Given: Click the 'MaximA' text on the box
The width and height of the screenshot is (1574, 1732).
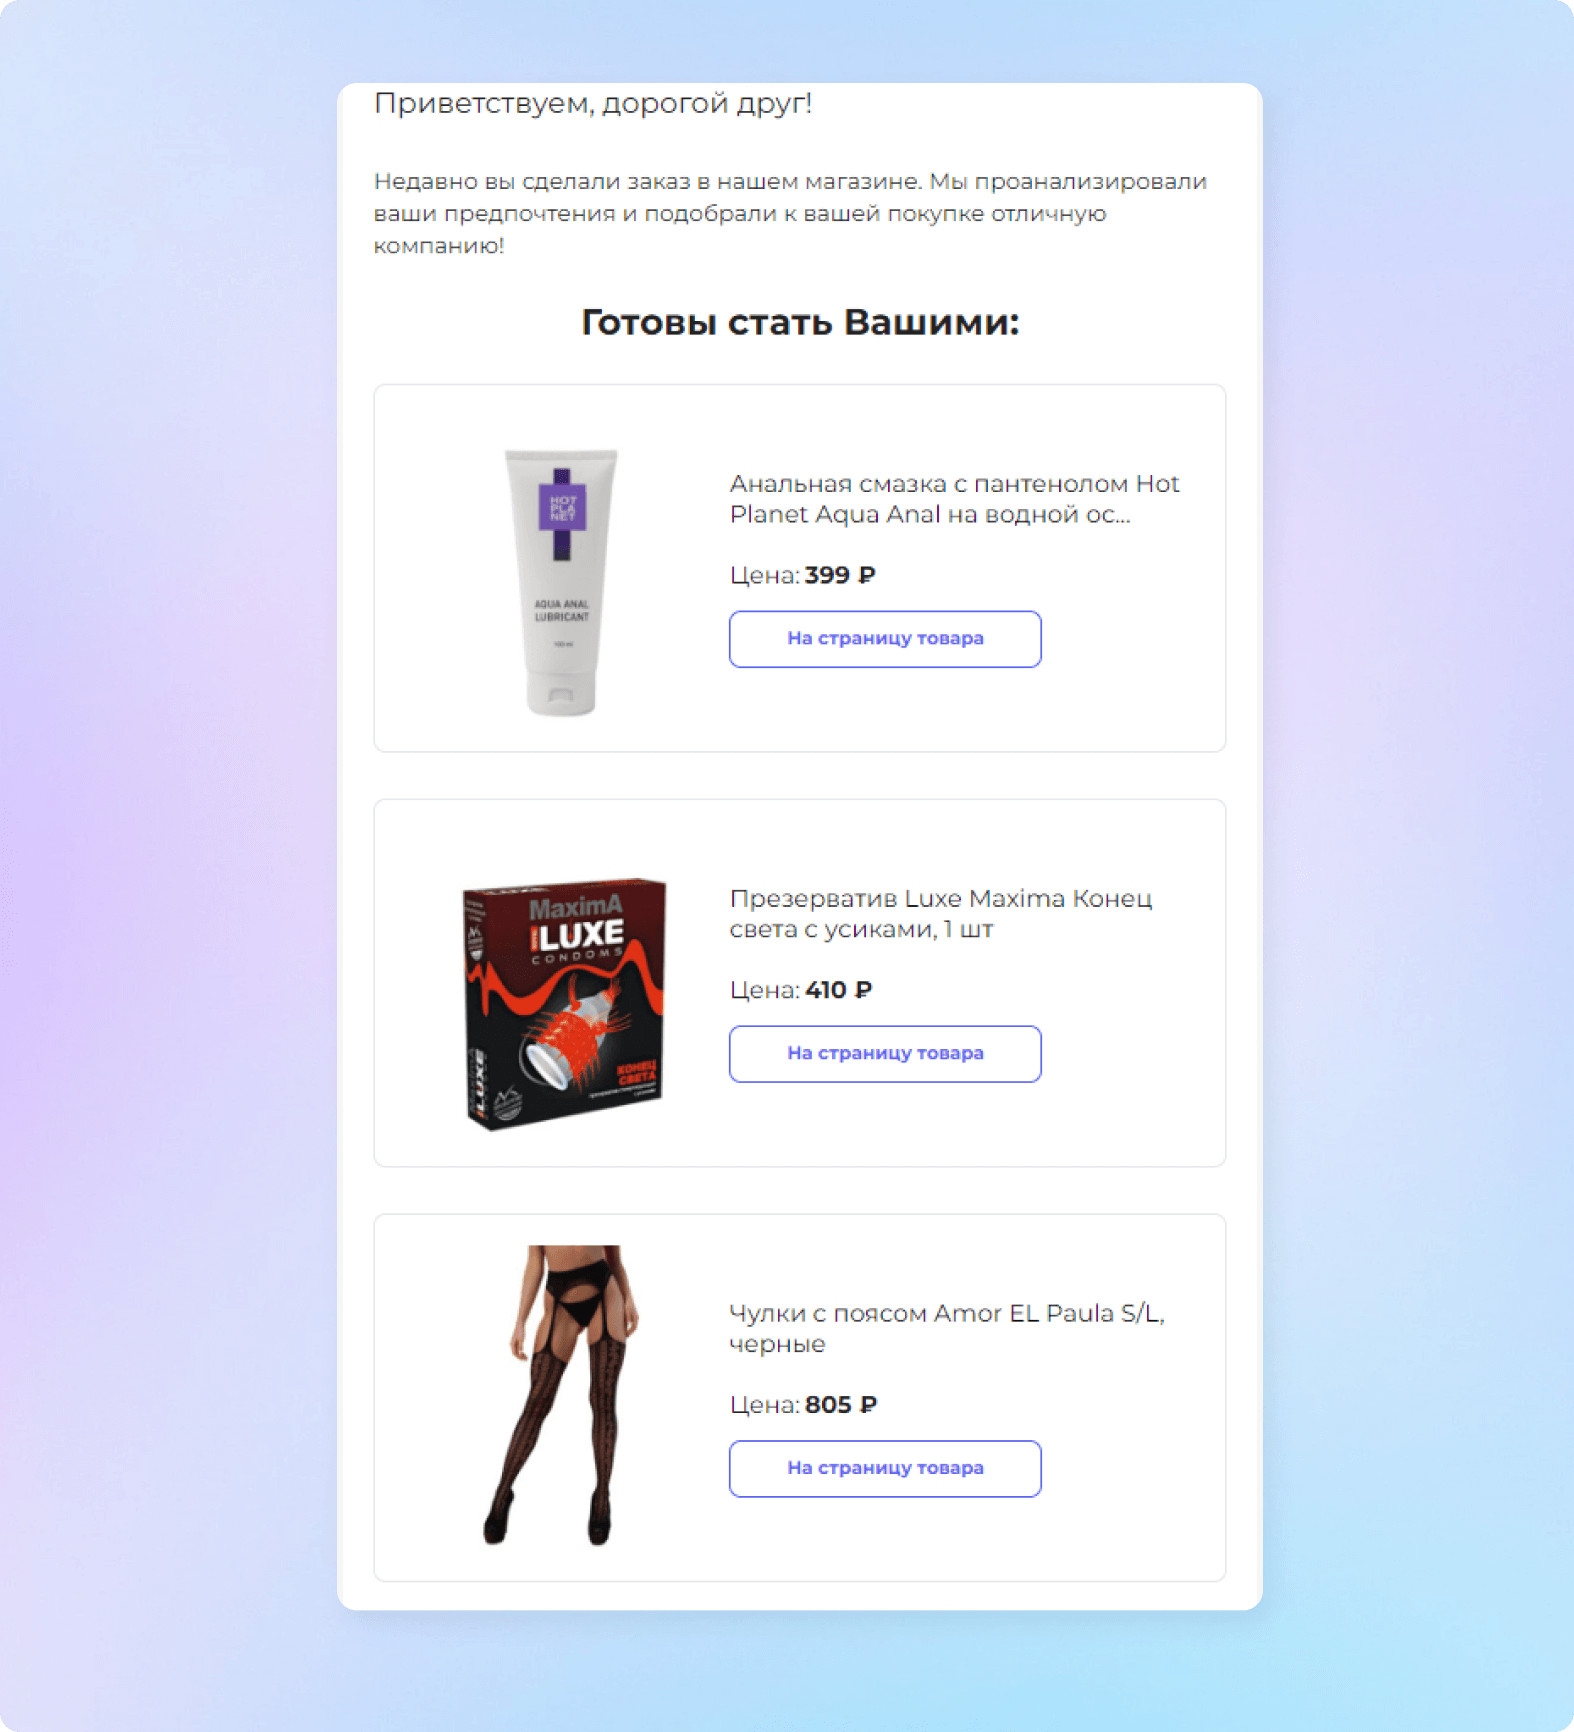Looking at the screenshot, I should point(575,908).
